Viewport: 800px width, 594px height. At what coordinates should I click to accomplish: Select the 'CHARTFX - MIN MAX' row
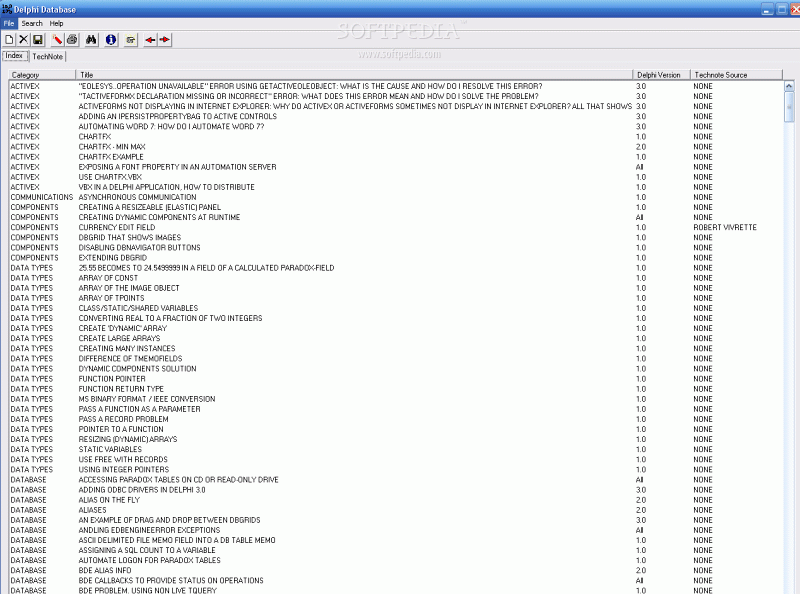pos(396,147)
